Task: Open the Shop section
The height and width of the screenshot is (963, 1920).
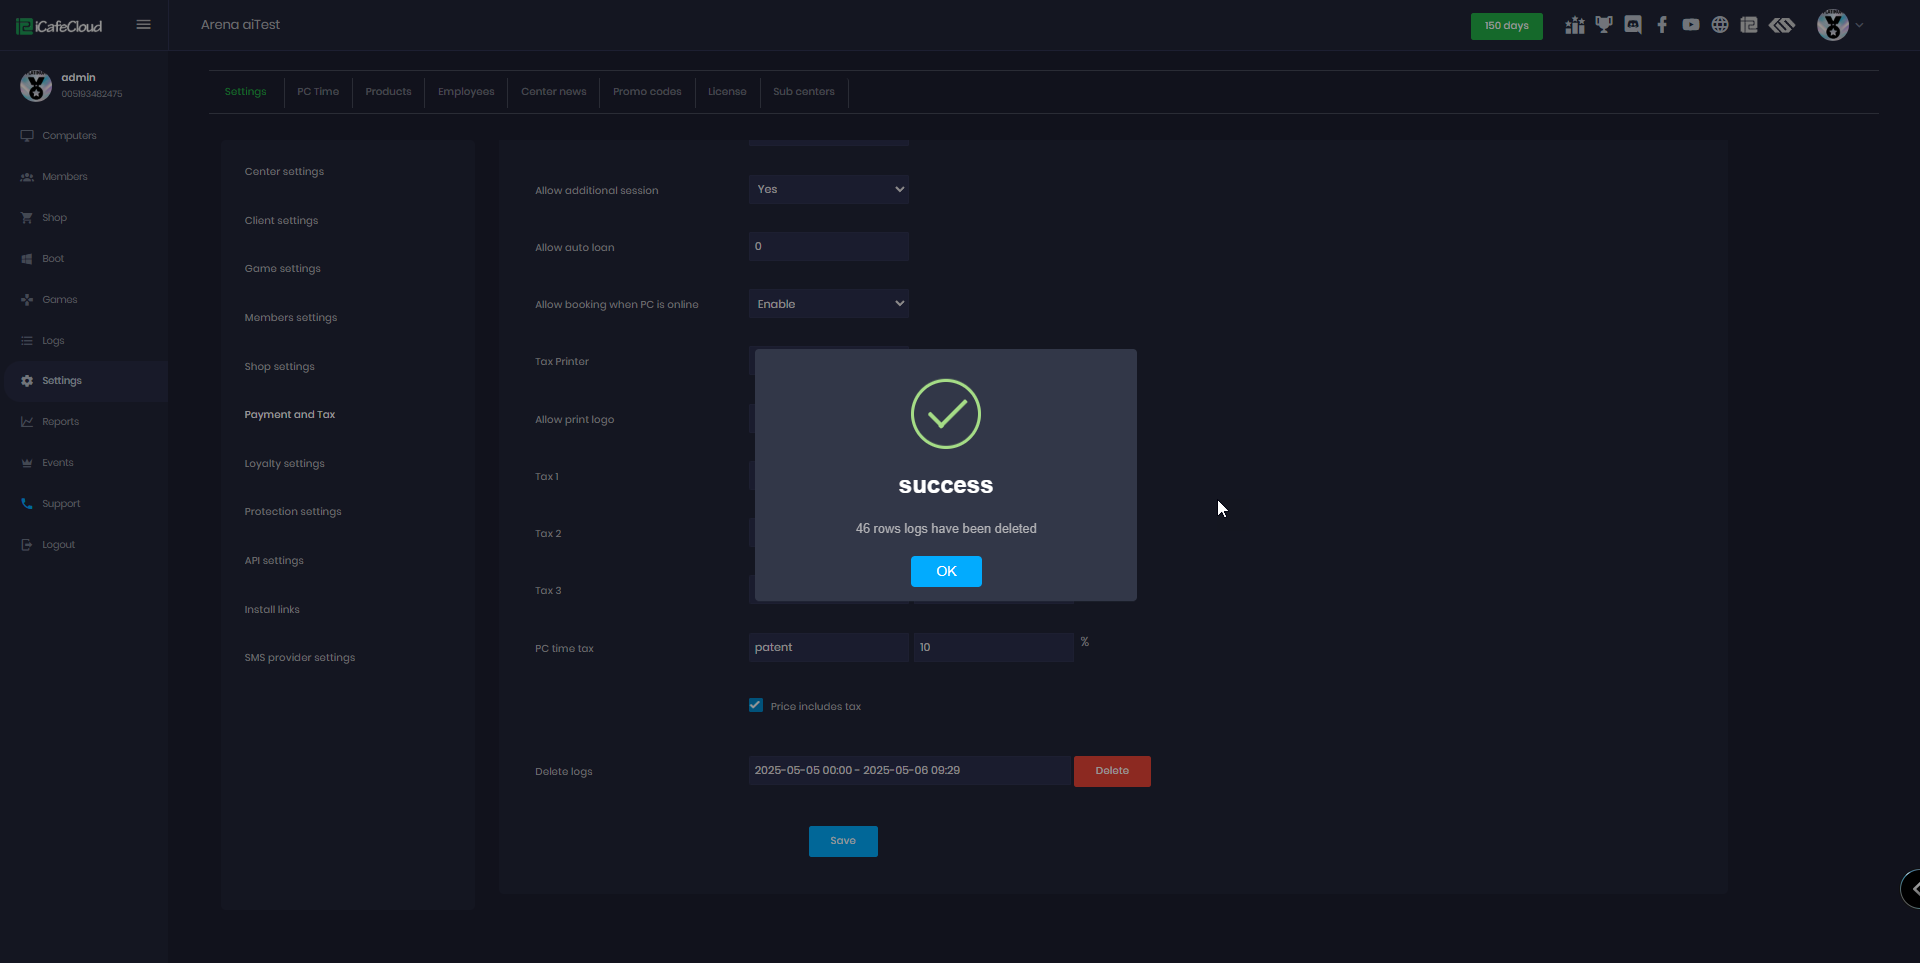Action: 55,217
